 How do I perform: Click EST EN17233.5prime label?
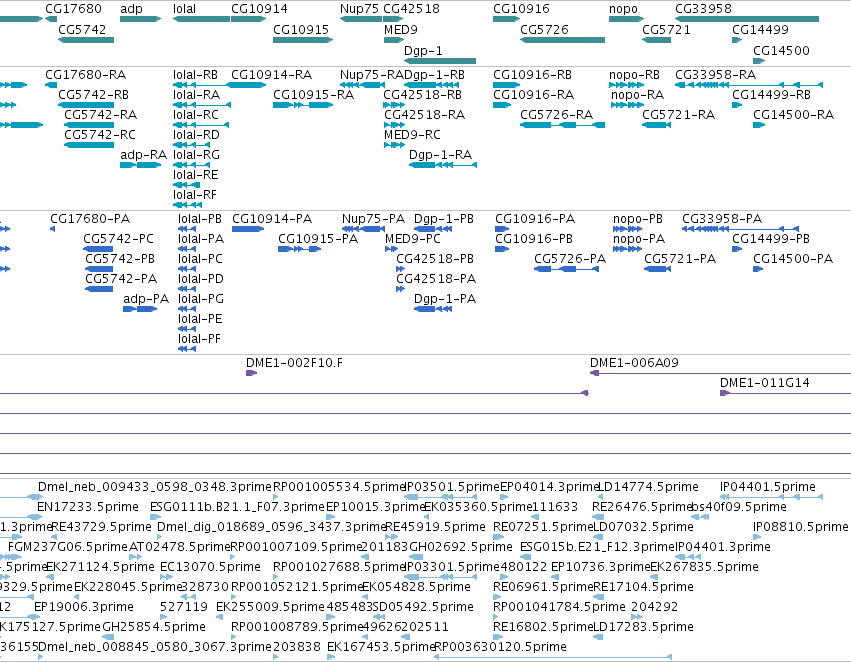[88, 507]
